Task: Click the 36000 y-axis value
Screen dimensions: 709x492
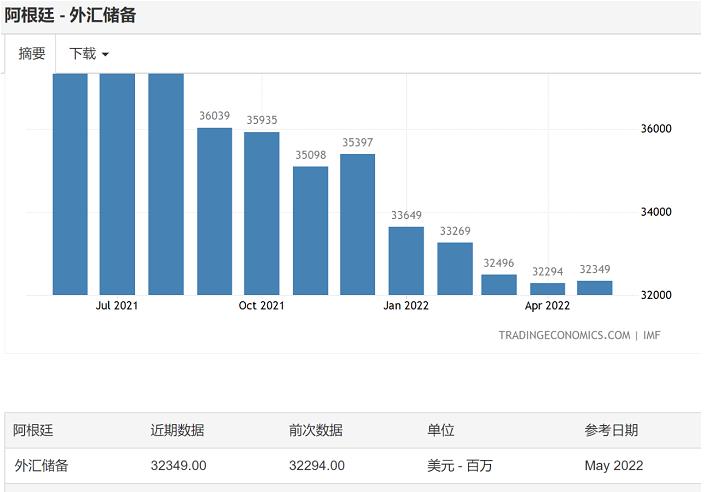Action: coord(656,129)
